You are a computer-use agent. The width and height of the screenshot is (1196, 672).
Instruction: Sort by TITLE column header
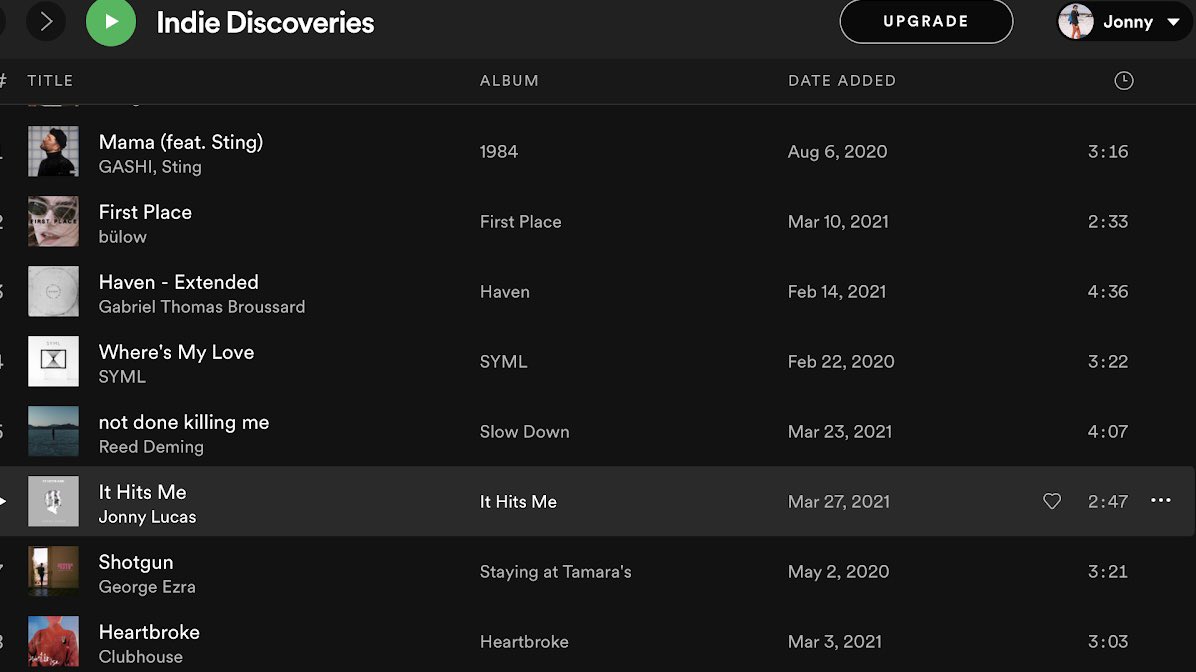pos(50,80)
